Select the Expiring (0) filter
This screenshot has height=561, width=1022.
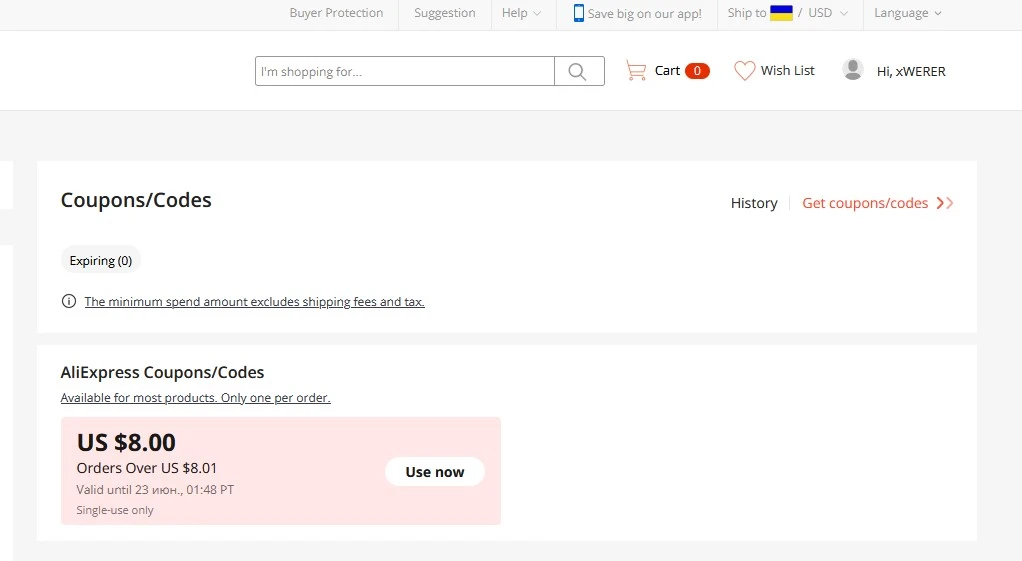[101, 261]
